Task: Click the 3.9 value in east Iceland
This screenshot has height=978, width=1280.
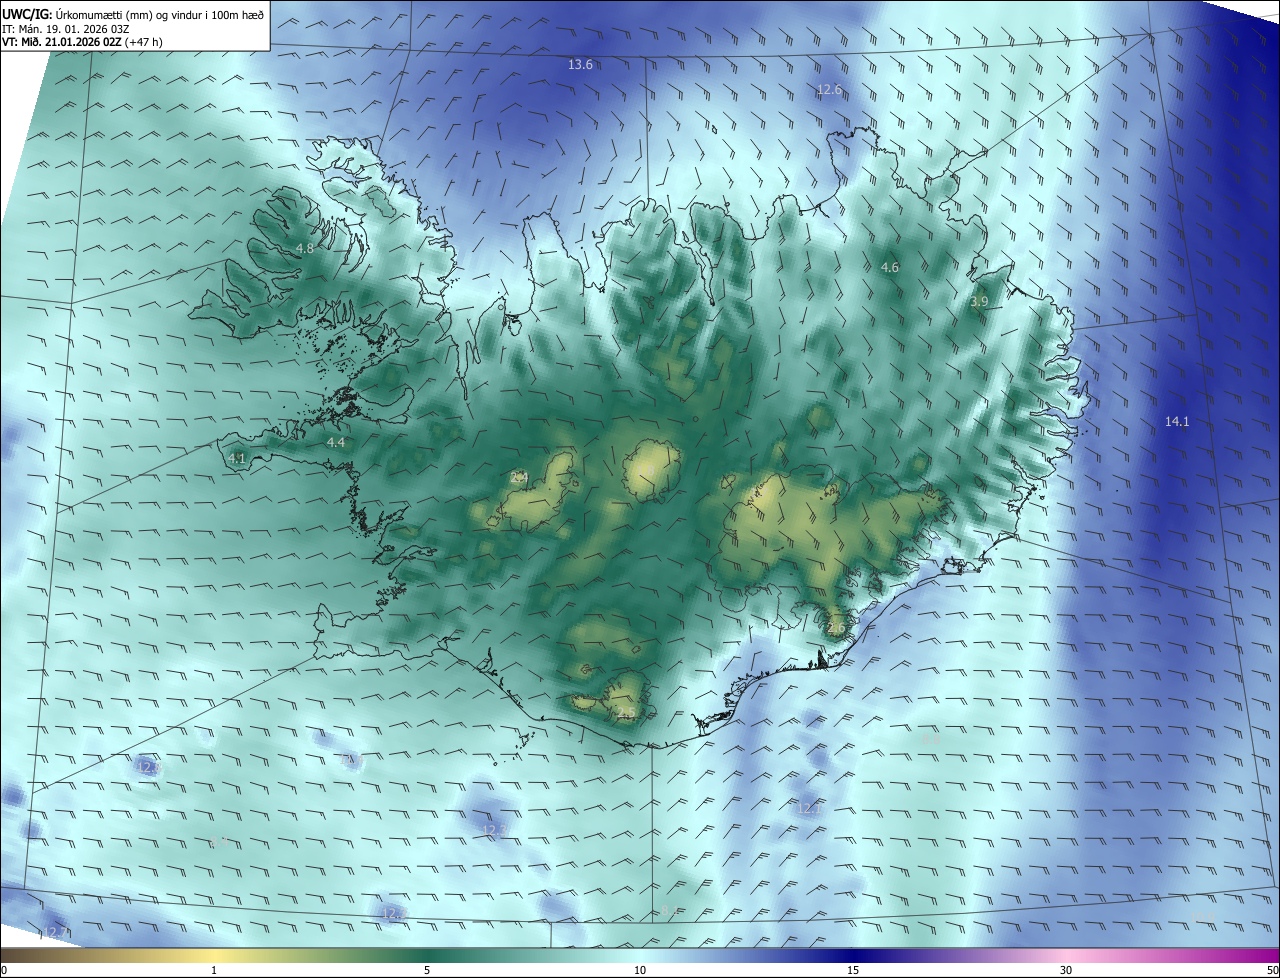Action: click(979, 301)
